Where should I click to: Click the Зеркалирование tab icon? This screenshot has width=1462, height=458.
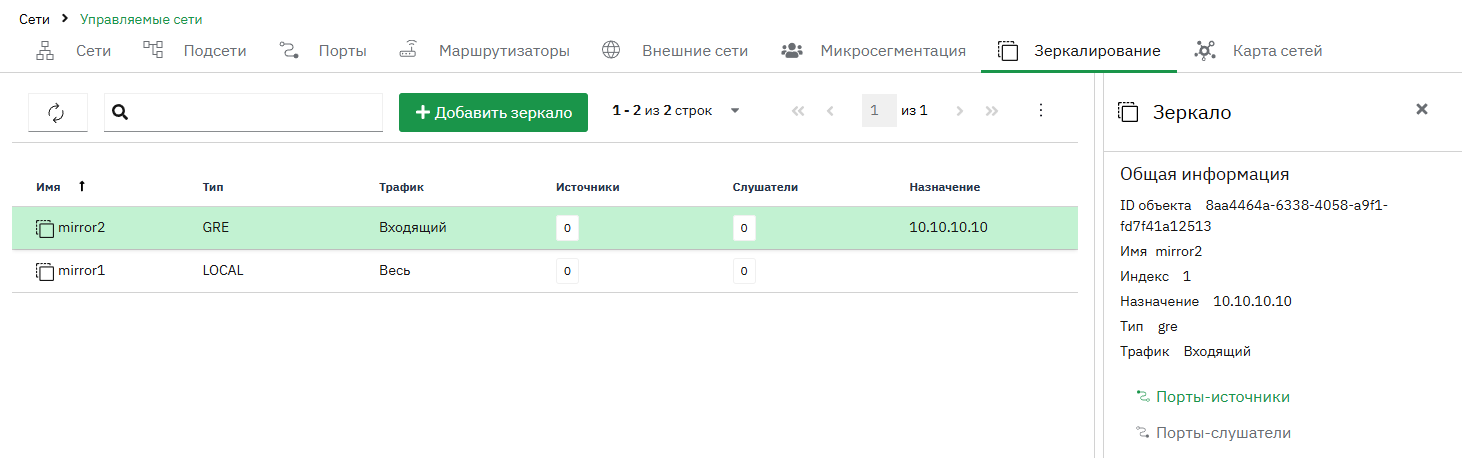coord(1008,51)
